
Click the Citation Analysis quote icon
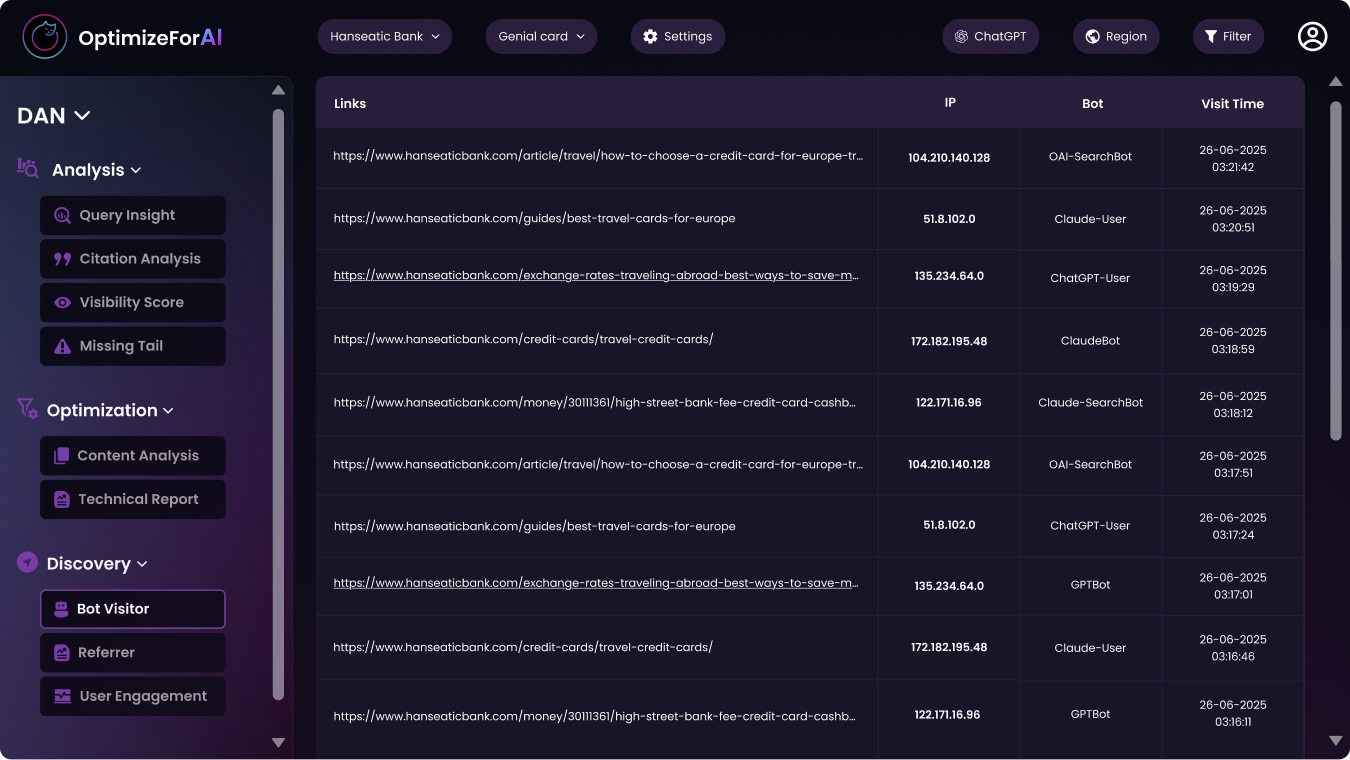click(x=62, y=259)
